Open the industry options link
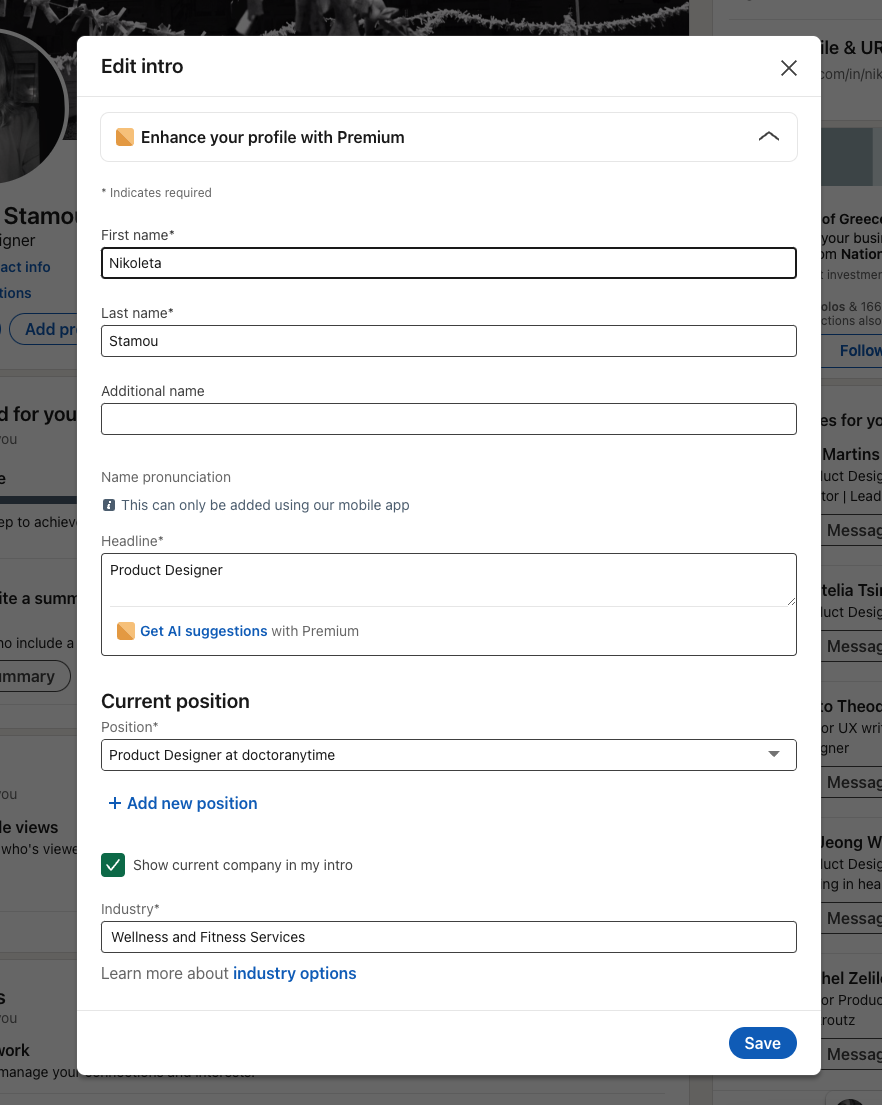The height and width of the screenshot is (1105, 882). click(294, 973)
